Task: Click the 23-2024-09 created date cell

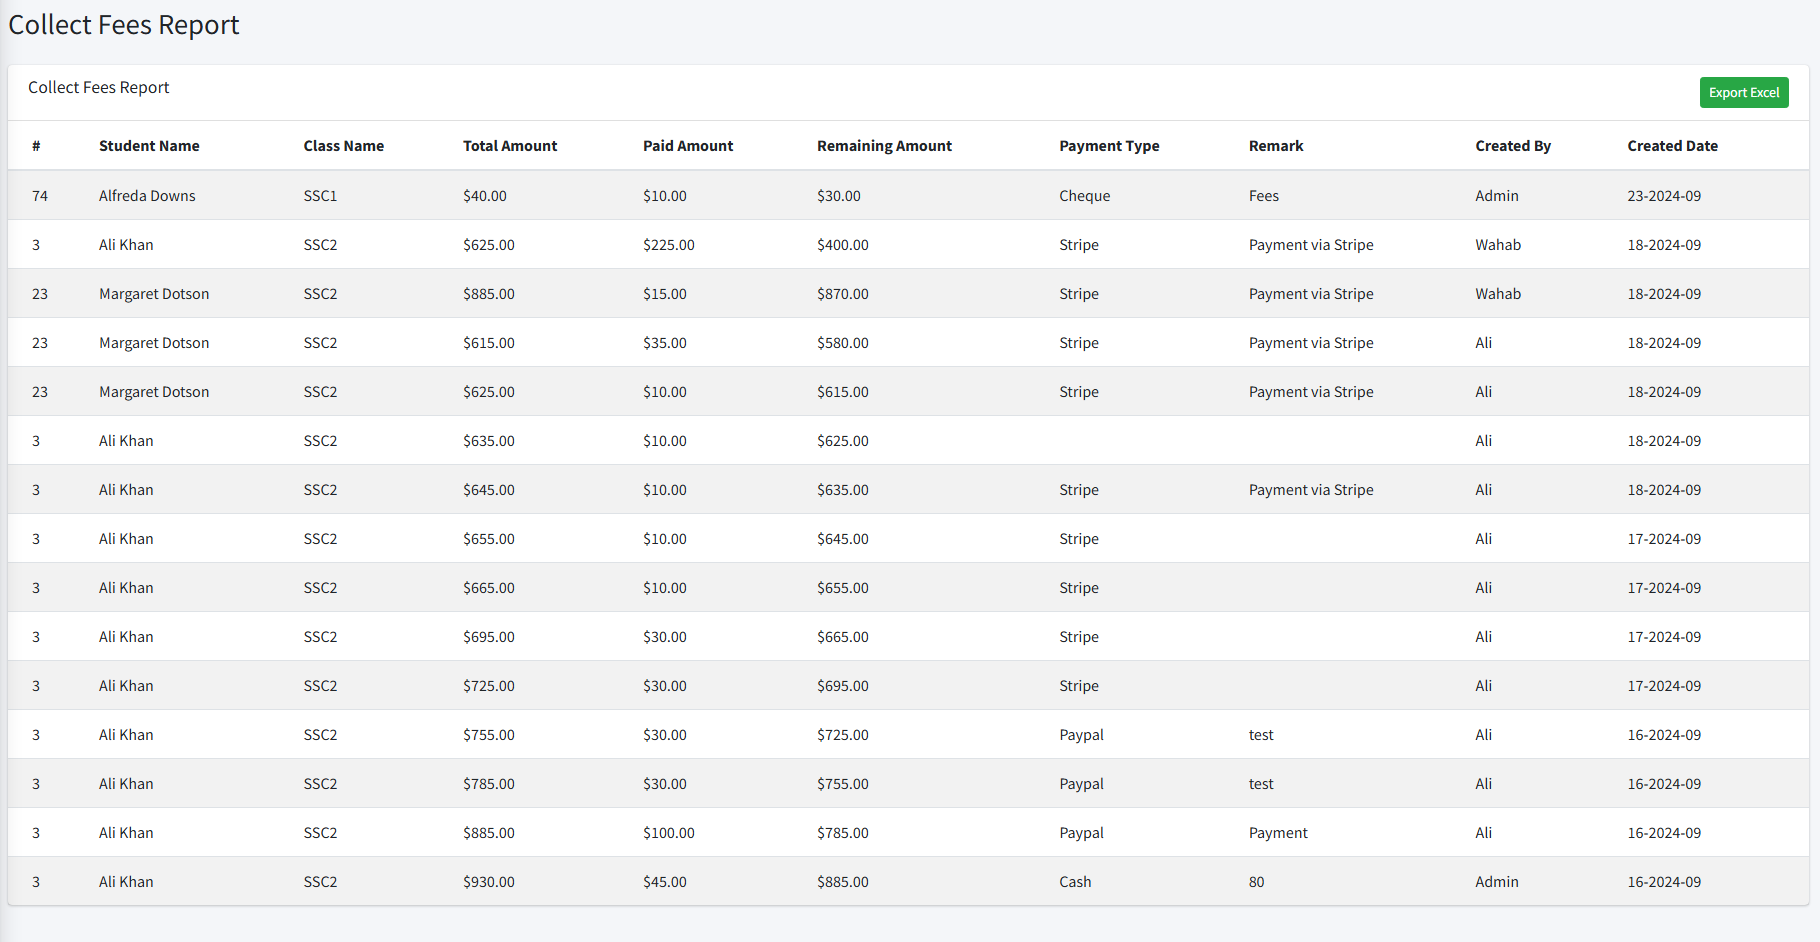Action: [x=1663, y=196]
